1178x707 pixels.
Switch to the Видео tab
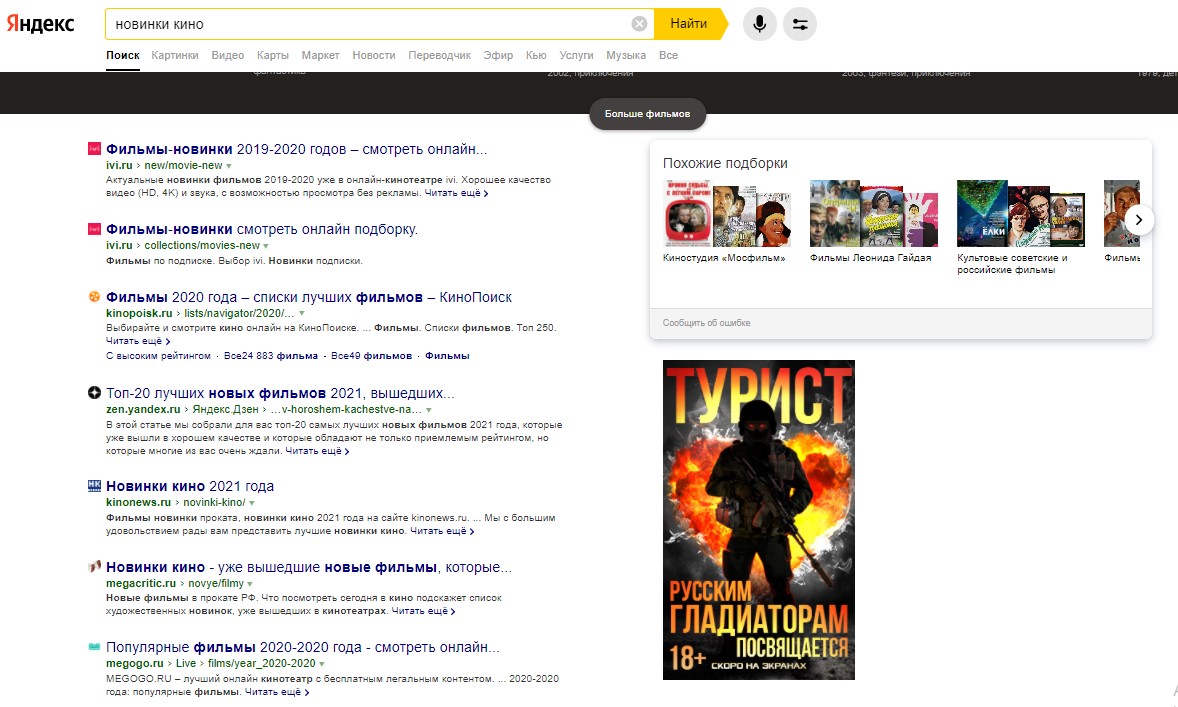[228, 55]
